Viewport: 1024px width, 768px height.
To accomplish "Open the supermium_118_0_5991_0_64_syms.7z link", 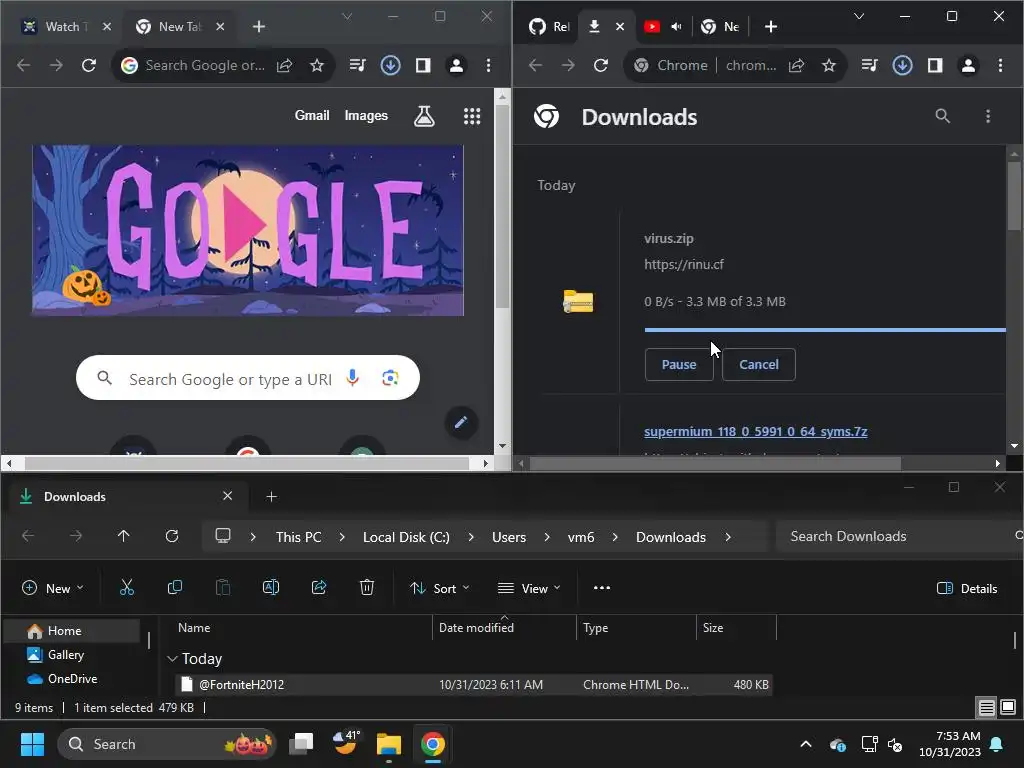I will tap(756, 432).
